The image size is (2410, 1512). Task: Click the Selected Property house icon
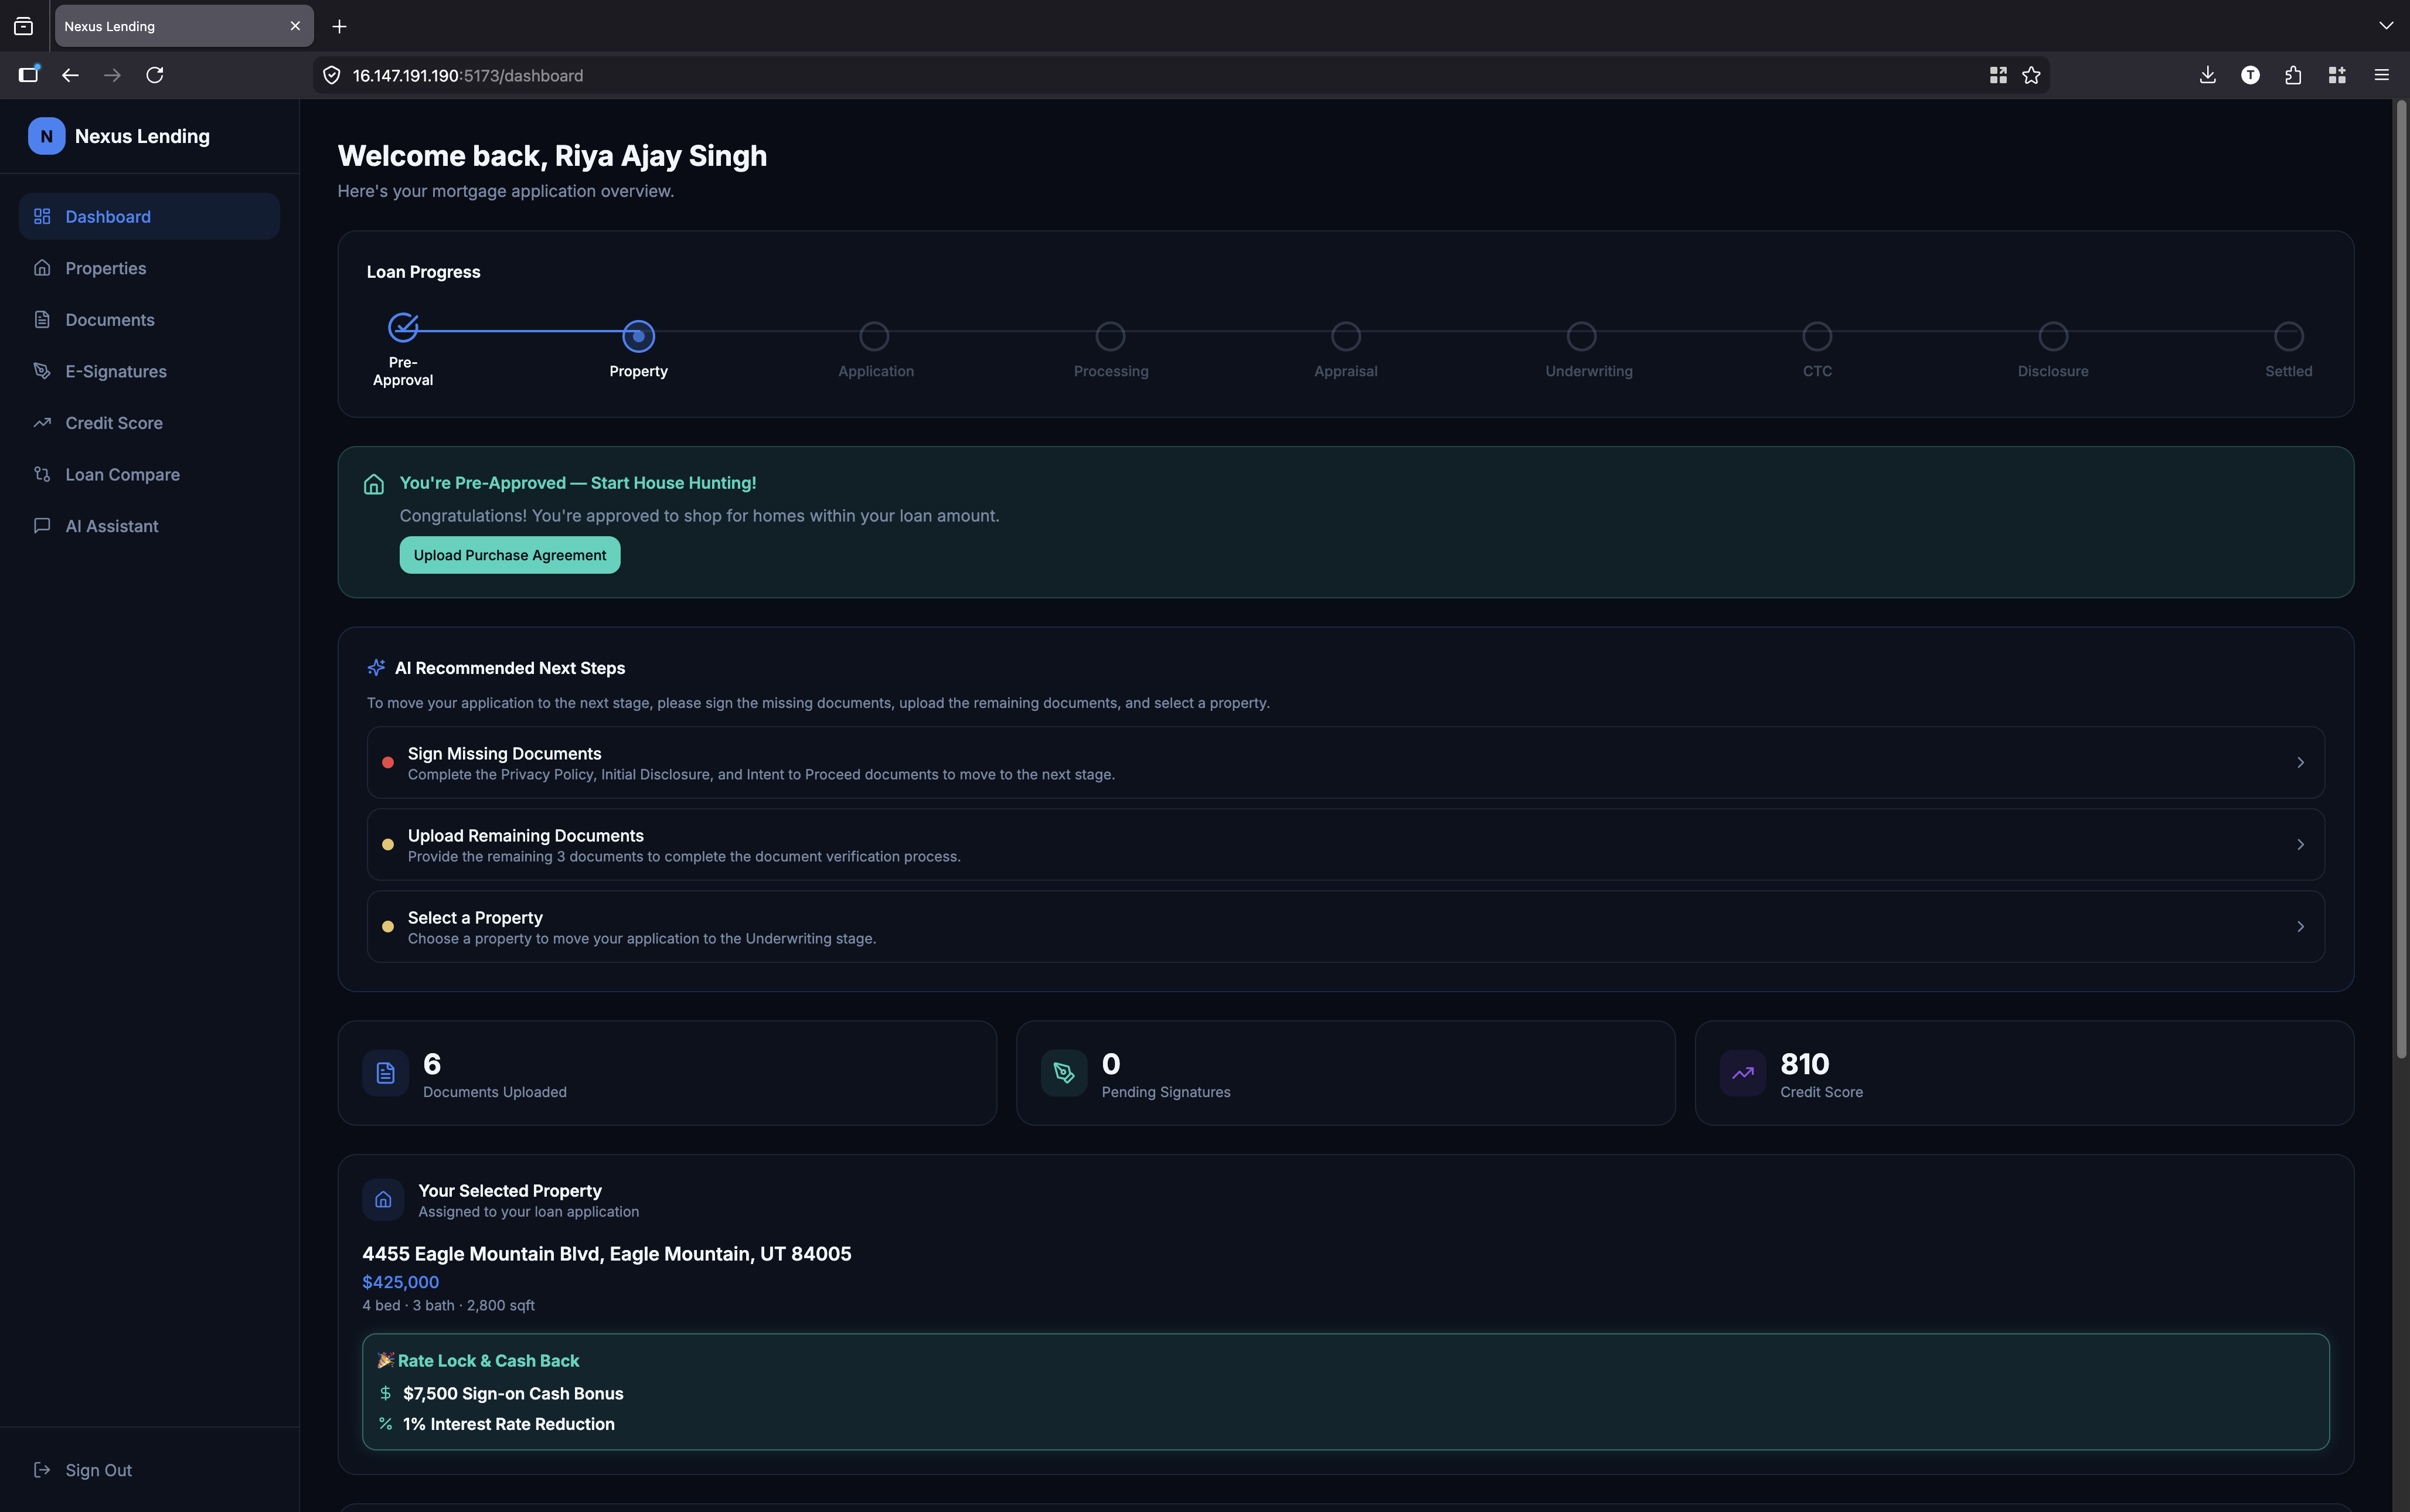tap(383, 1199)
